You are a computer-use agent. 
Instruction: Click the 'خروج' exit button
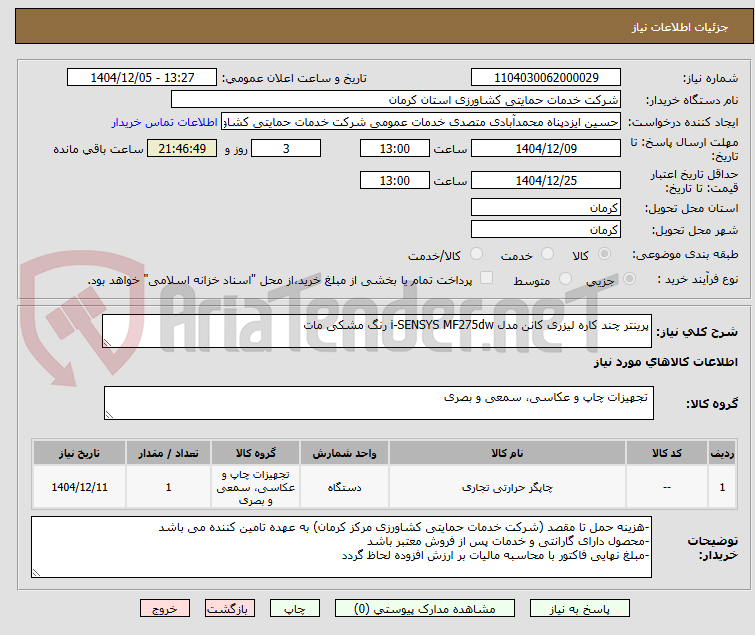tap(165, 609)
